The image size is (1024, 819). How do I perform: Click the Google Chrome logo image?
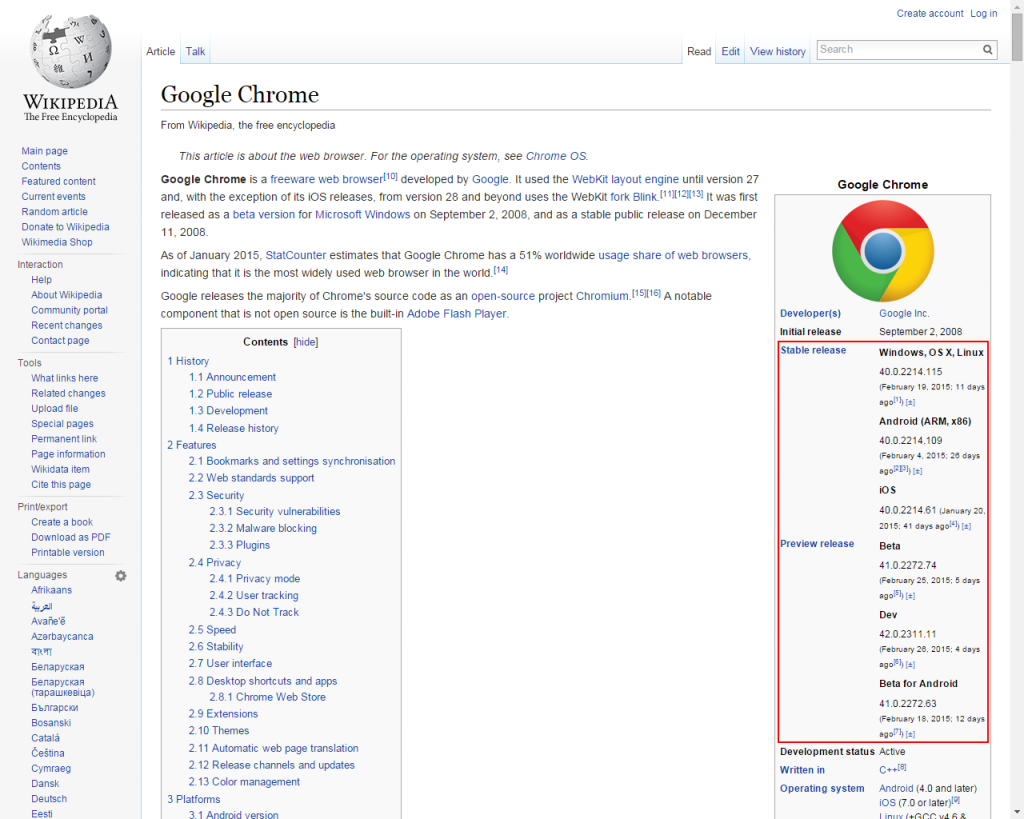click(x=882, y=251)
